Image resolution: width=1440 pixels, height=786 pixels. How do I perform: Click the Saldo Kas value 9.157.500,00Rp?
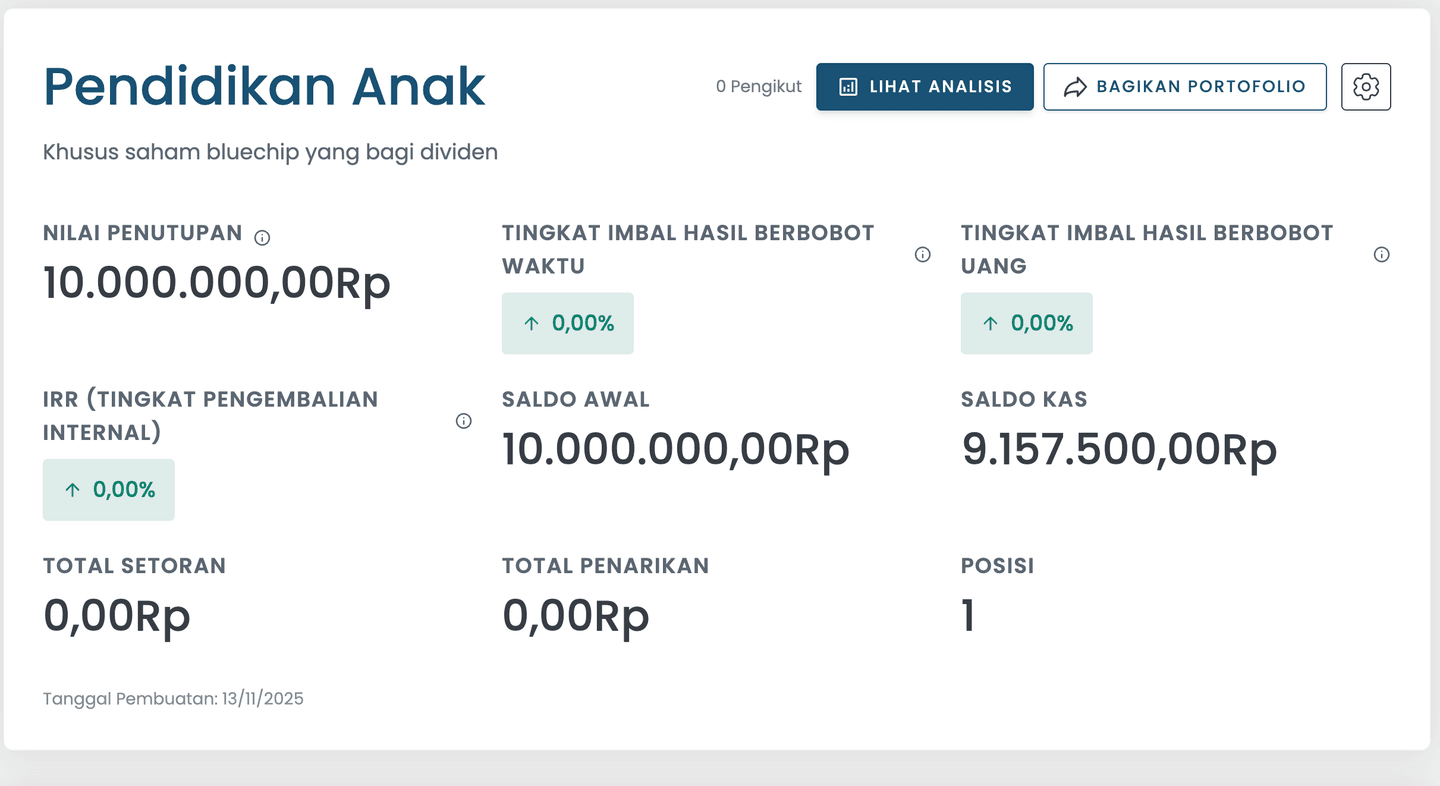(x=1119, y=449)
